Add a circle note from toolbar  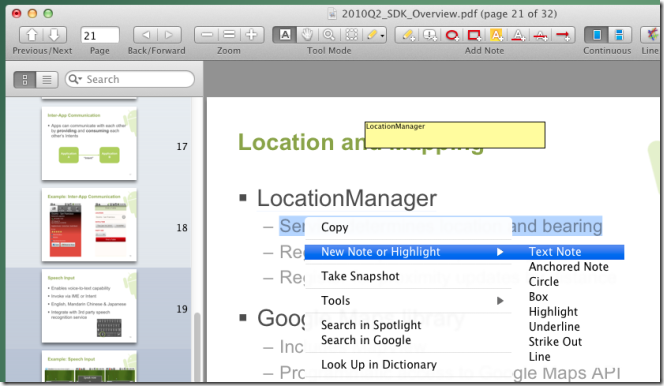(x=452, y=35)
